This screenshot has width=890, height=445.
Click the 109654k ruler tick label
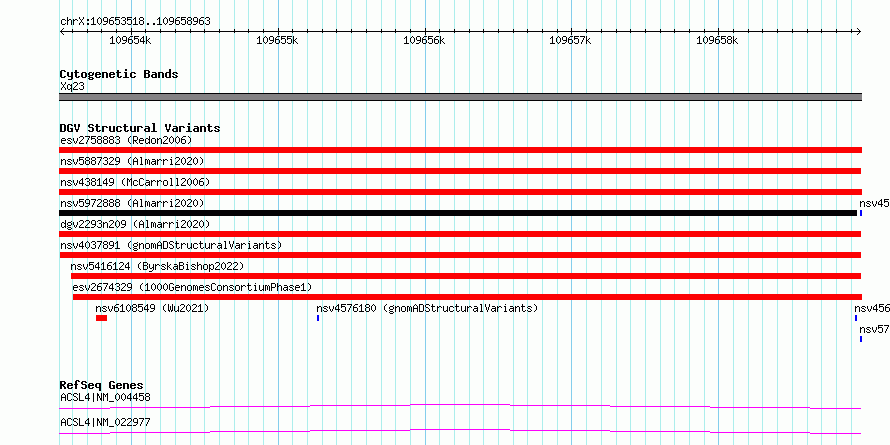coord(131,40)
